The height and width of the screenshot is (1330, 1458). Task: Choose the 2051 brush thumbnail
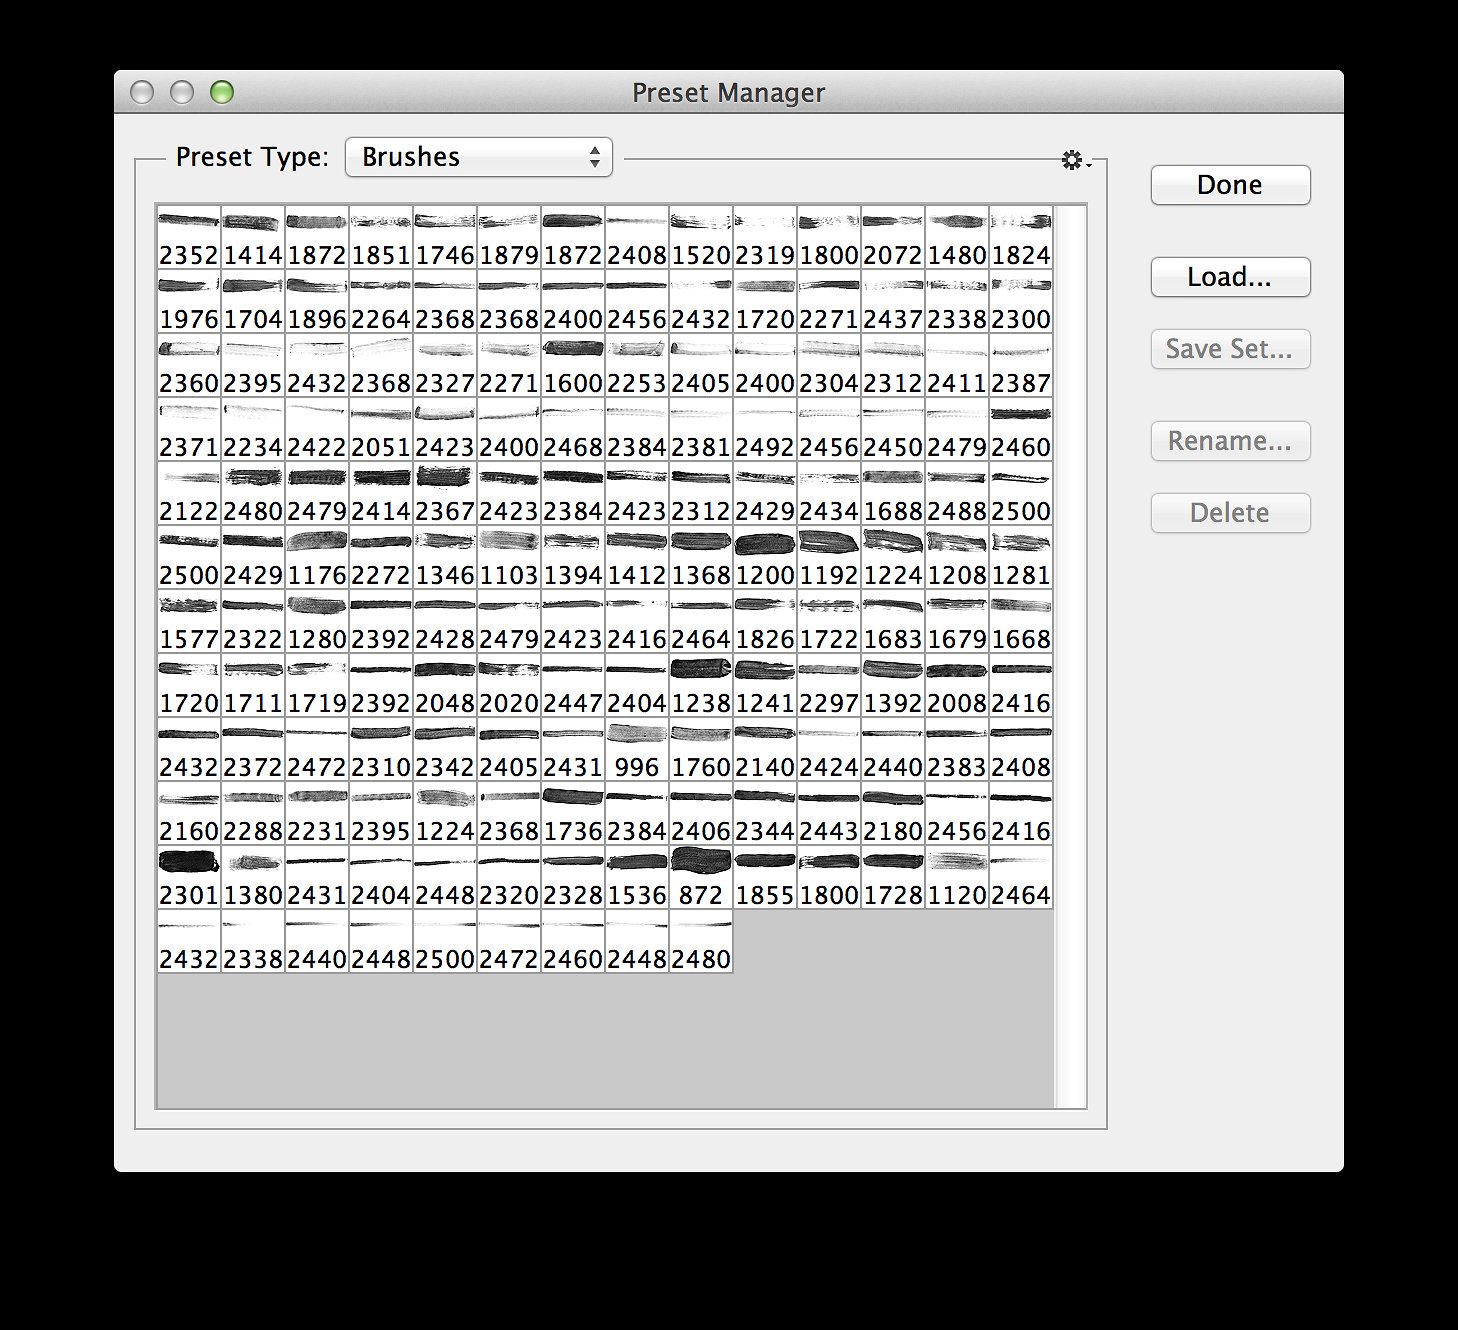coord(381,430)
